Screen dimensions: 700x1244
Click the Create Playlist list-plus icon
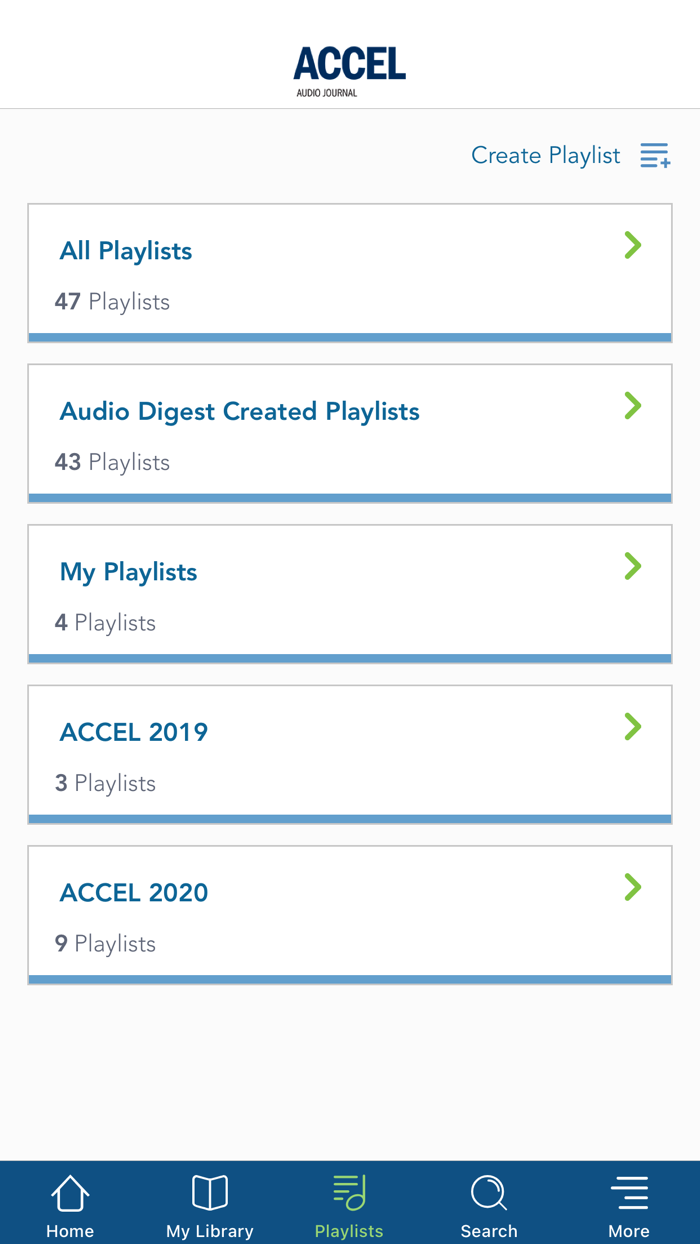point(655,155)
